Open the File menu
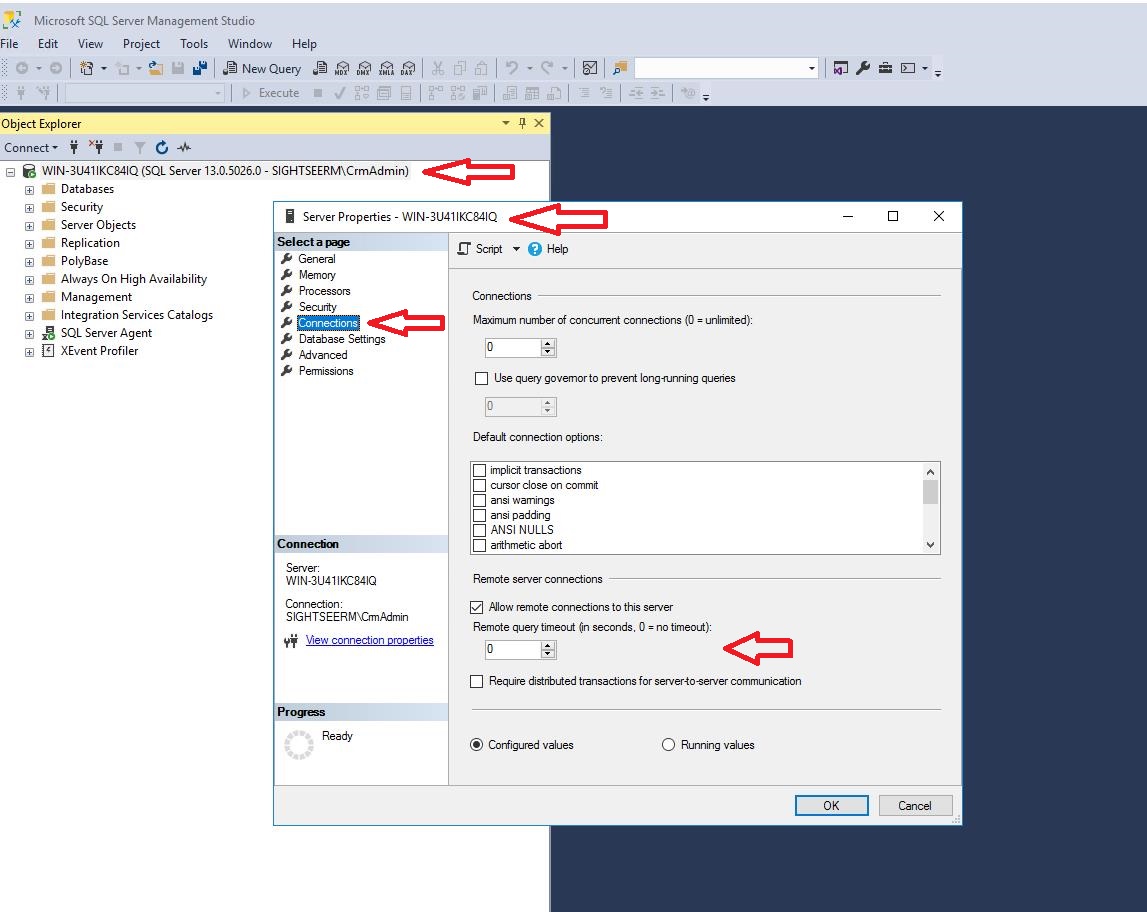Screen dimensions: 1147x912 point(10,44)
